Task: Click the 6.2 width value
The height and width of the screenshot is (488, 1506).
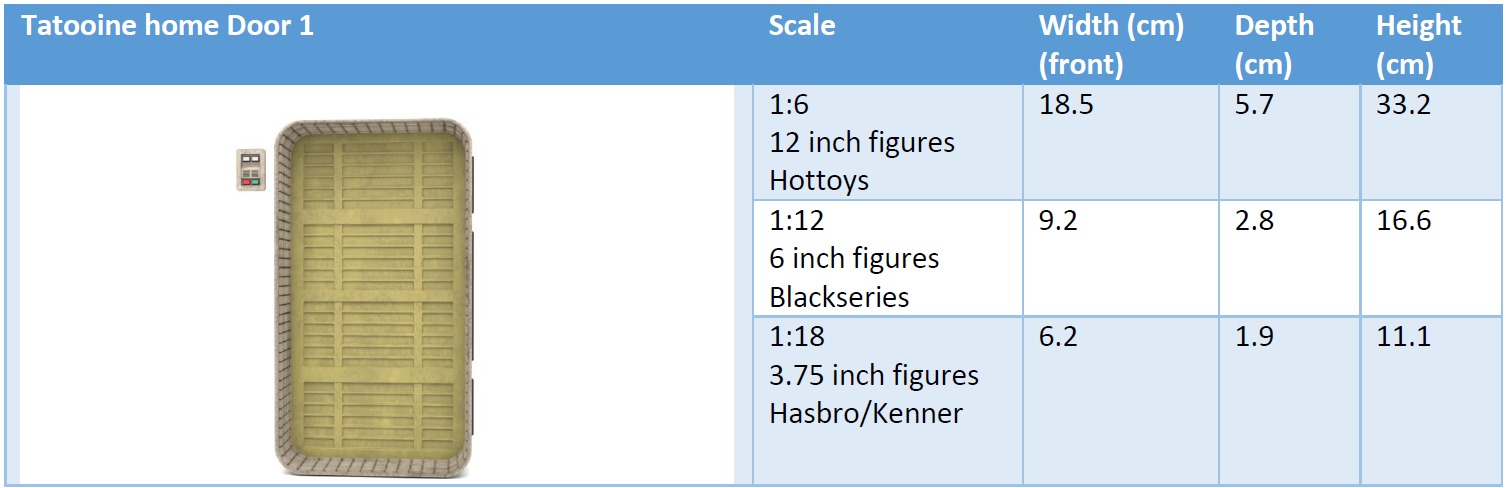Action: [1058, 336]
